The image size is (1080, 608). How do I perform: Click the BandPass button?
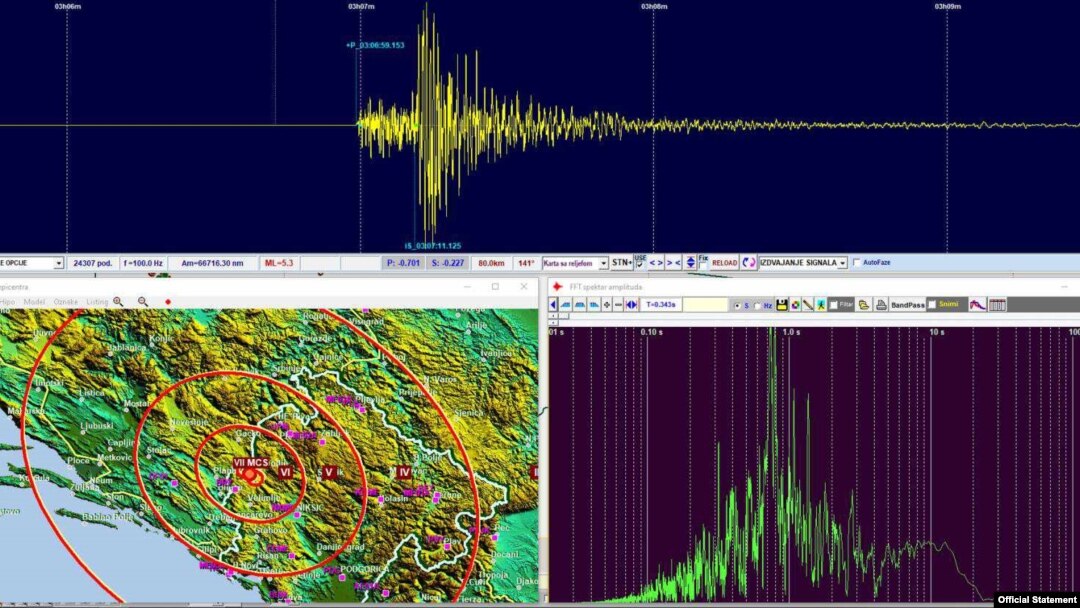[908, 304]
